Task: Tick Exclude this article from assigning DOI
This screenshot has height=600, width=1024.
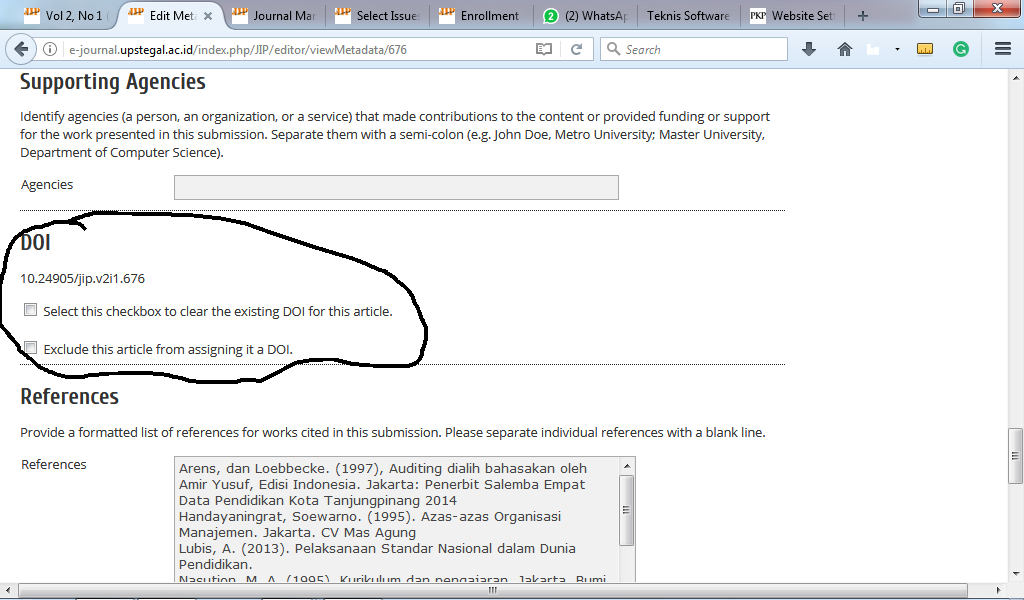Action: tap(31, 348)
